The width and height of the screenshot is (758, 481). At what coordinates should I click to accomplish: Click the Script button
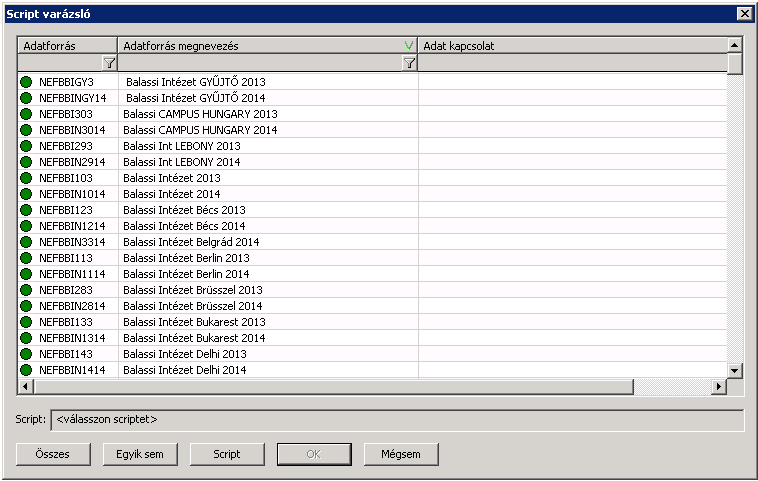[227, 454]
